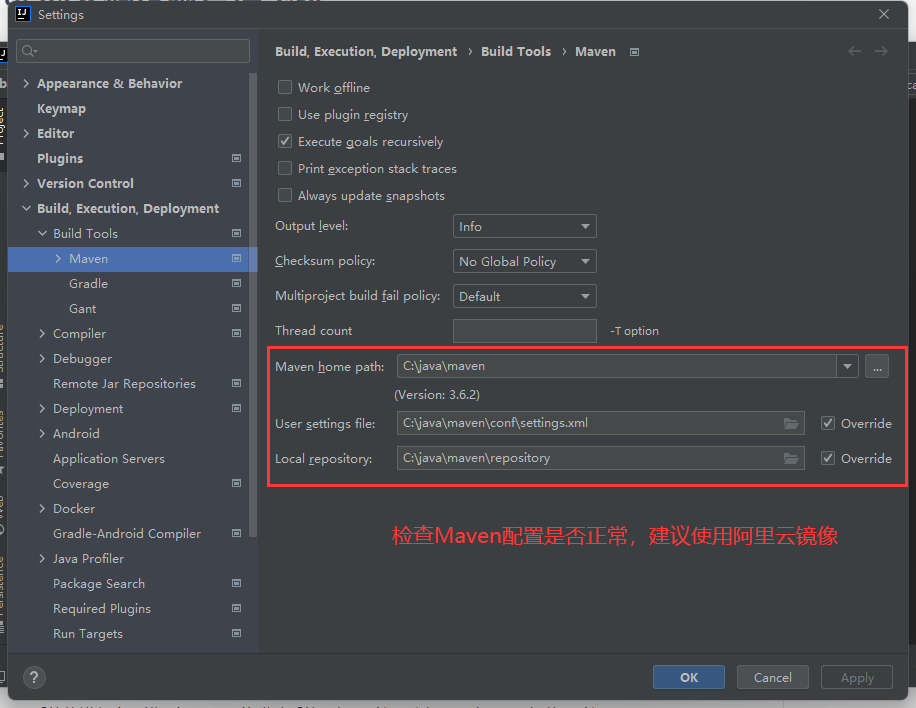The image size is (916, 708).
Task: Click the '...' browse button for Maven home
Action: coord(877,366)
